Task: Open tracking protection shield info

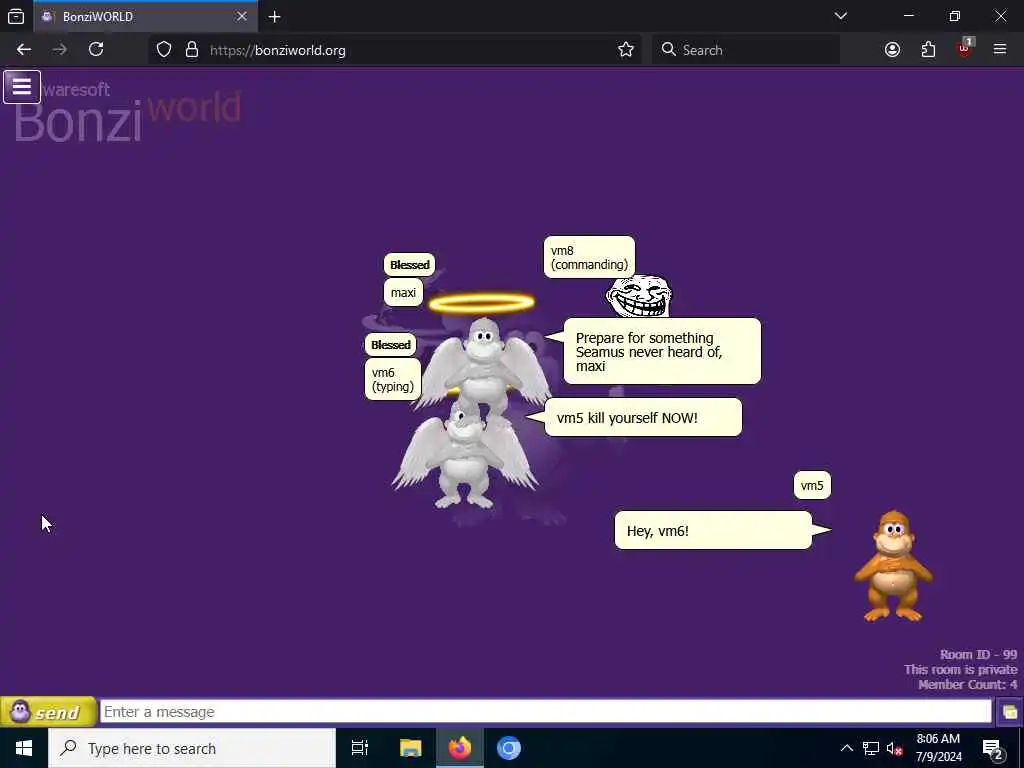Action: 164,50
